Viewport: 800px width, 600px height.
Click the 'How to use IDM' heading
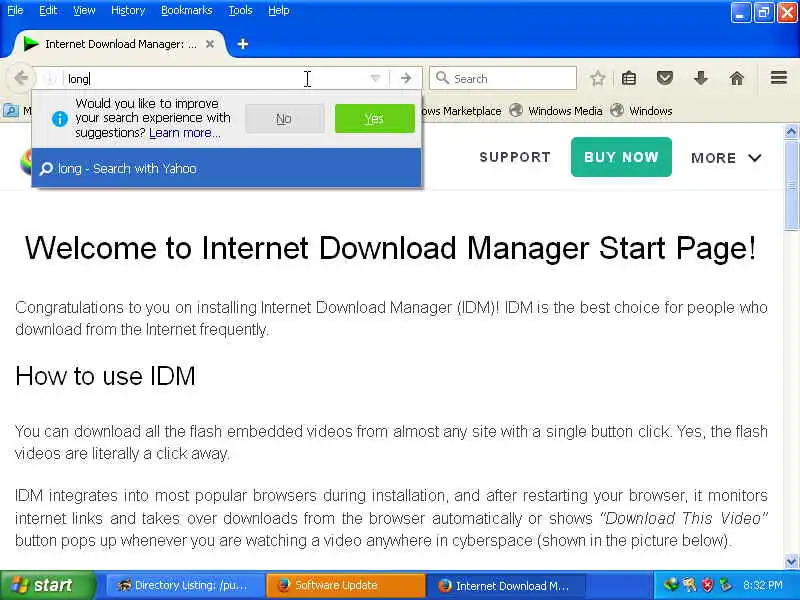[105, 376]
